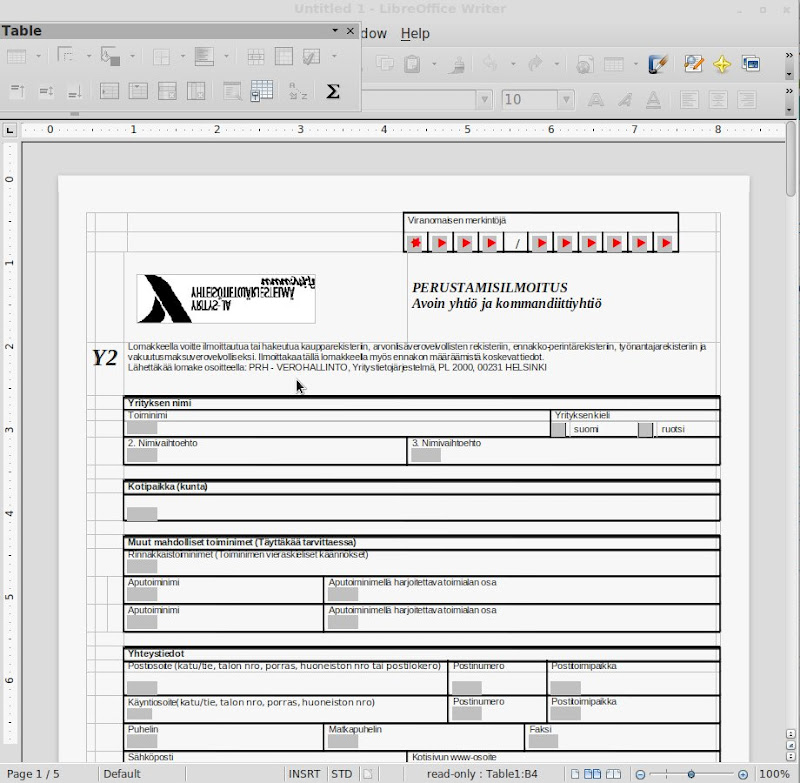This screenshot has height=783, width=800.
Task: Open the font name dropdown arrow
Action: pyautogui.click(x=484, y=100)
